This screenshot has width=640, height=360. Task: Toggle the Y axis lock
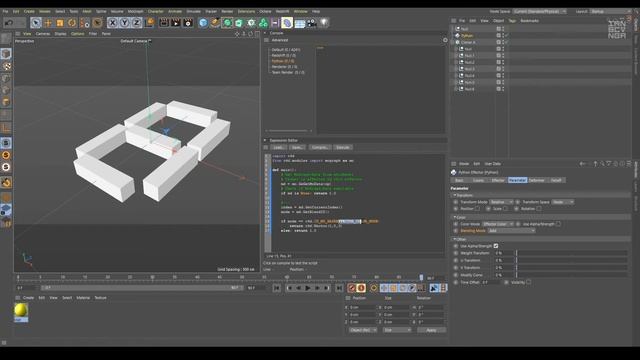coord(124,23)
